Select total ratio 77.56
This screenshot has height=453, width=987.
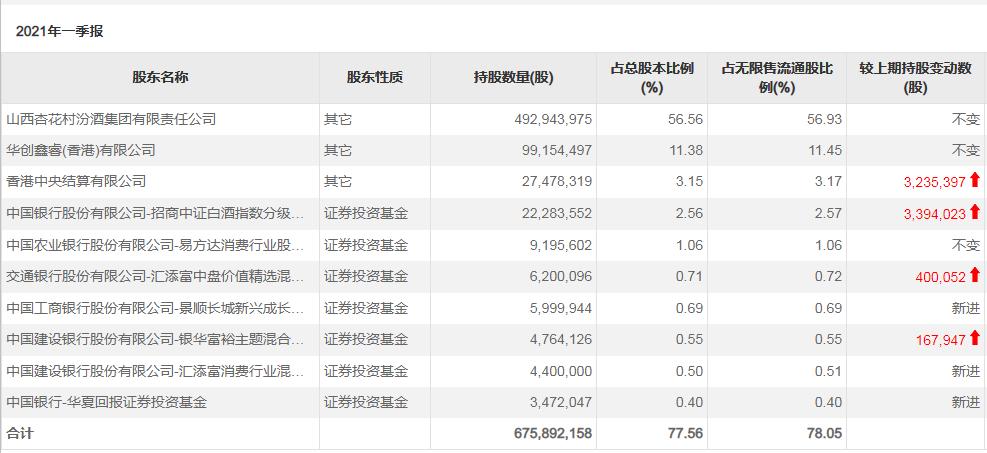click(685, 433)
